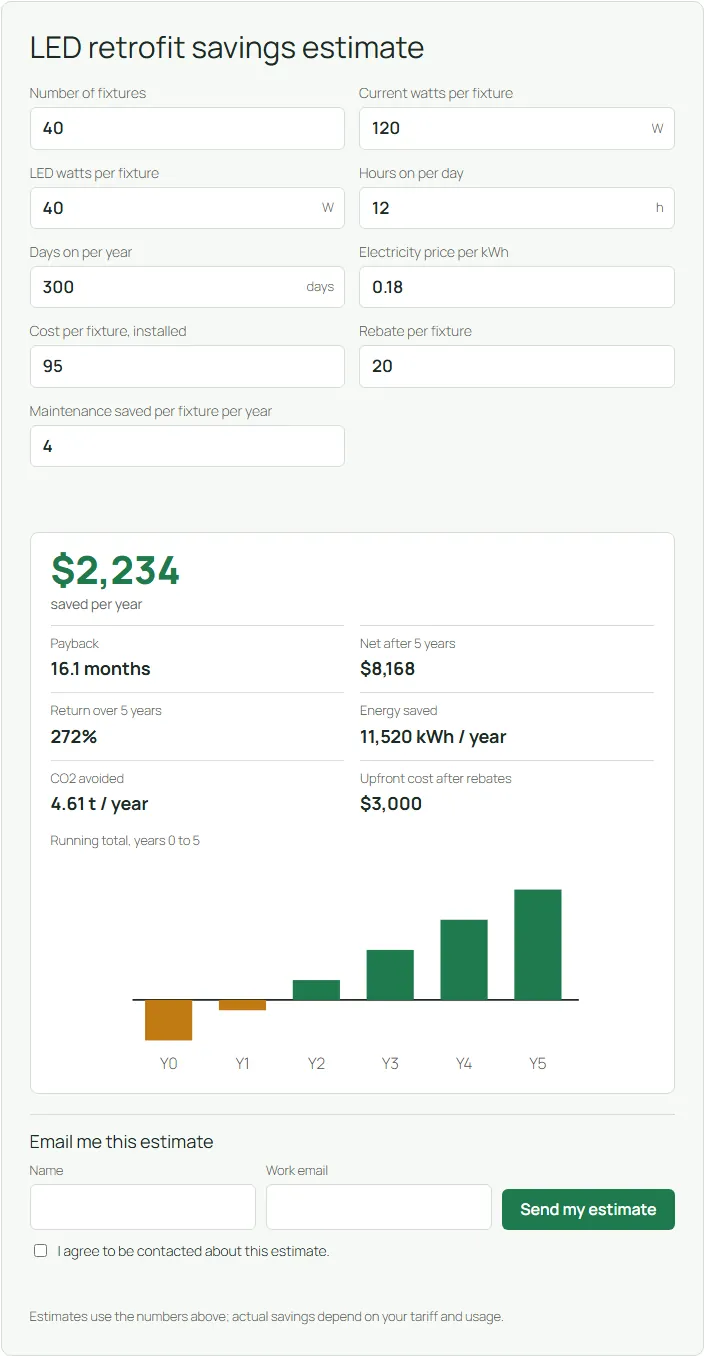Edit the Current watts per fixture field

point(516,128)
